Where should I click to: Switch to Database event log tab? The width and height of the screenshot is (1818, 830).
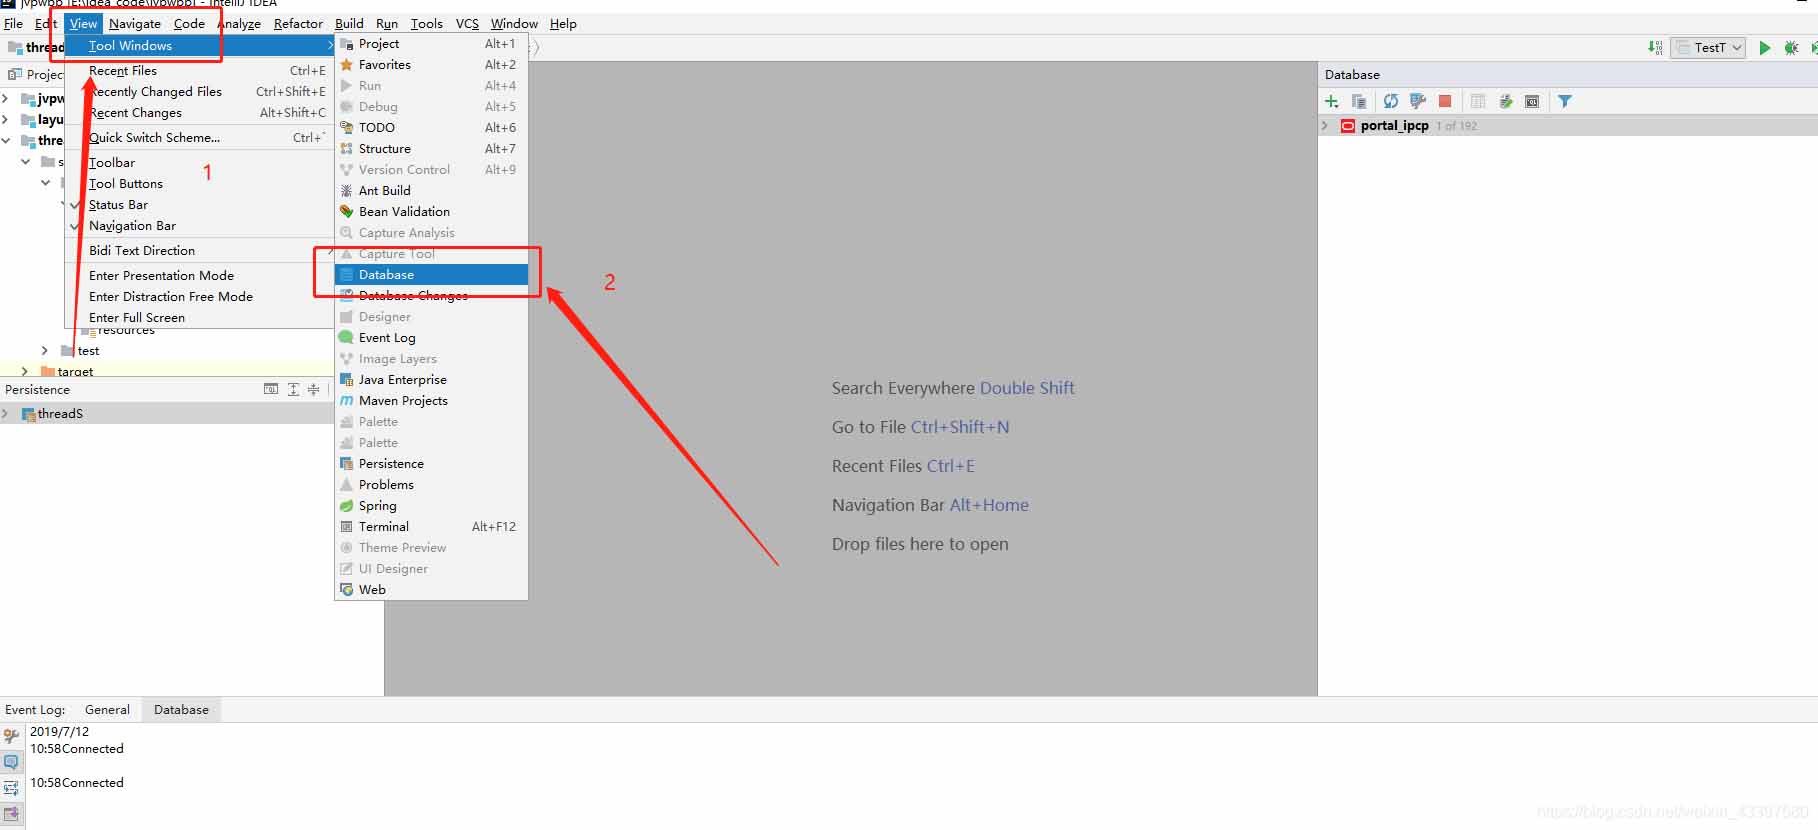(181, 710)
